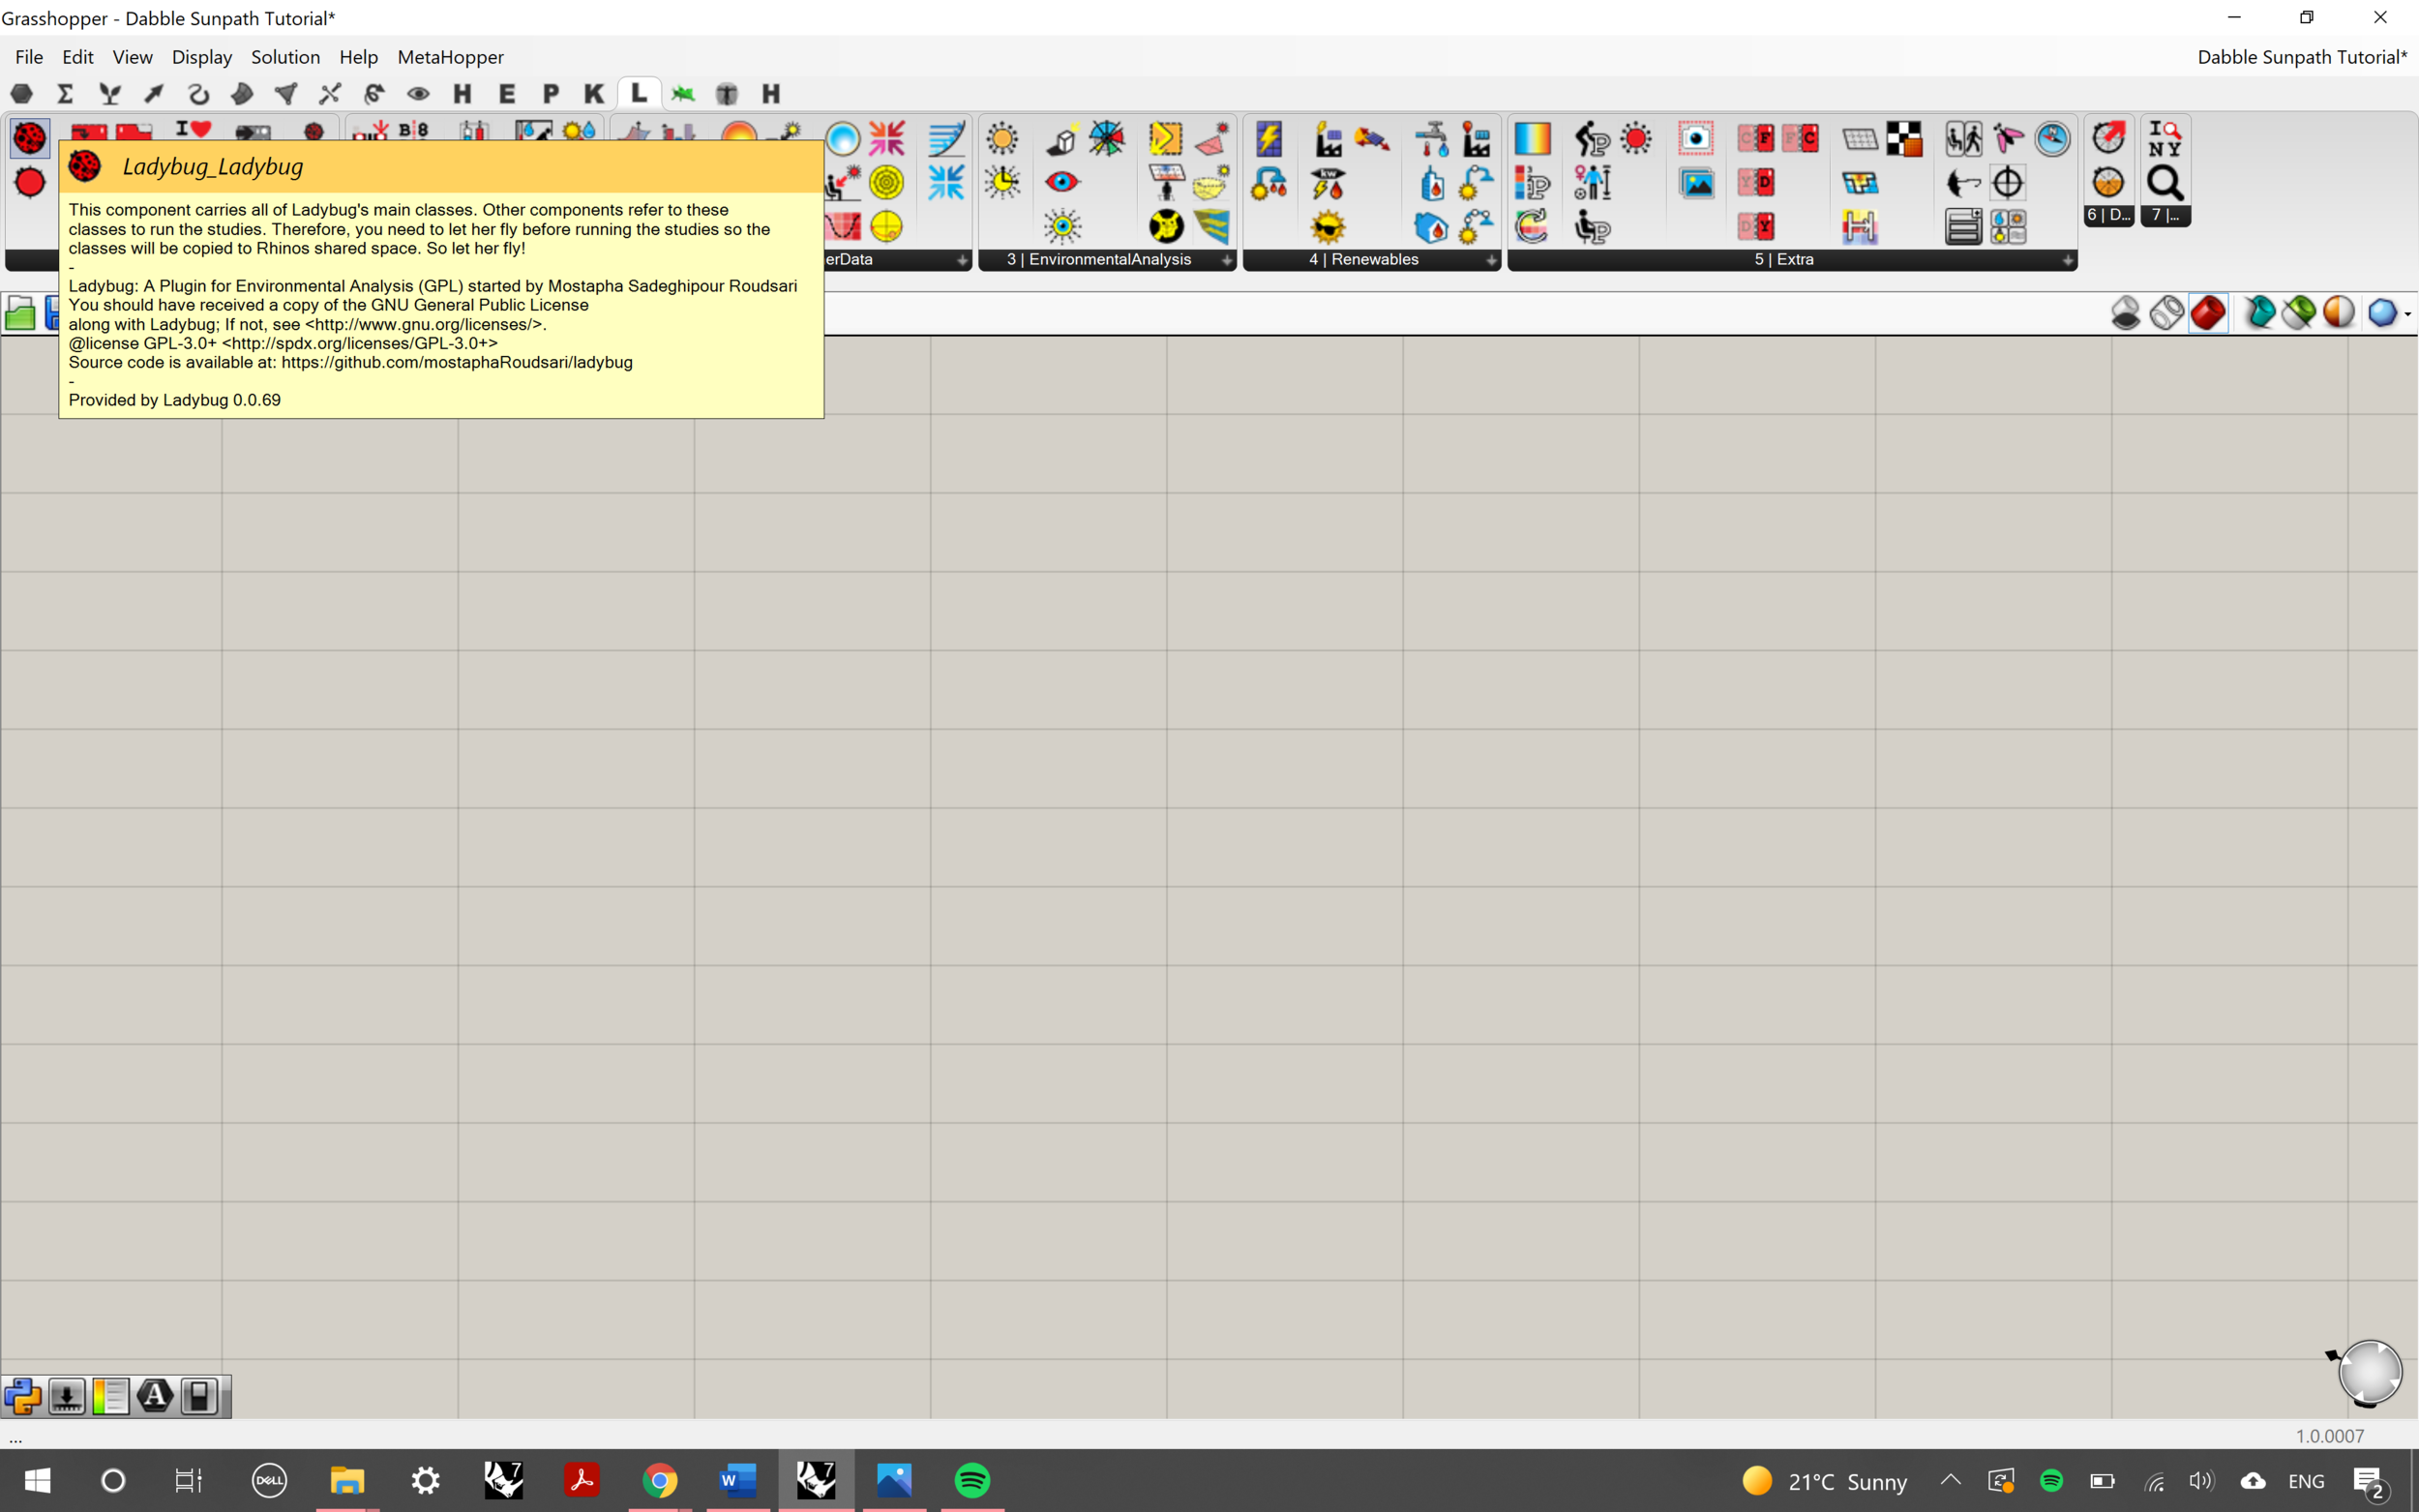Expand the 4 | Renewables panel
The height and width of the screenshot is (1512, 2419).
(x=1490, y=260)
